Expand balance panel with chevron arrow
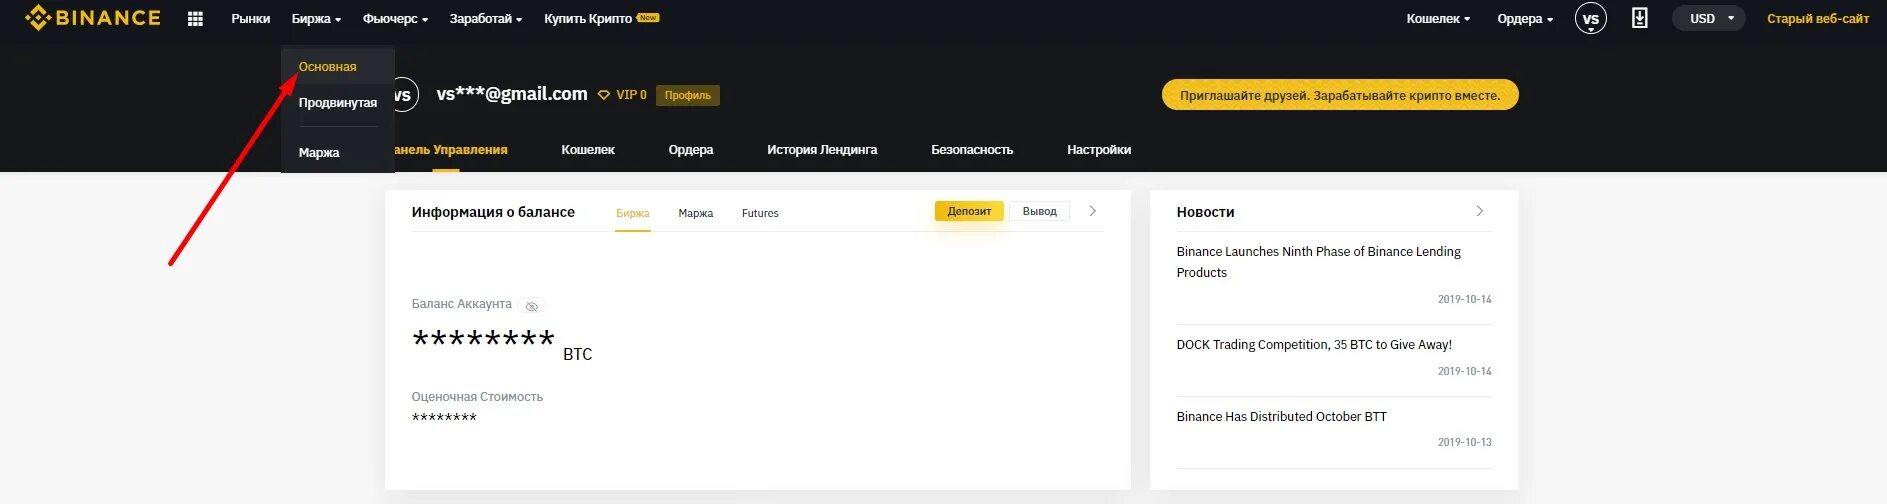This screenshot has height=504, width=1887. pyautogui.click(x=1093, y=211)
